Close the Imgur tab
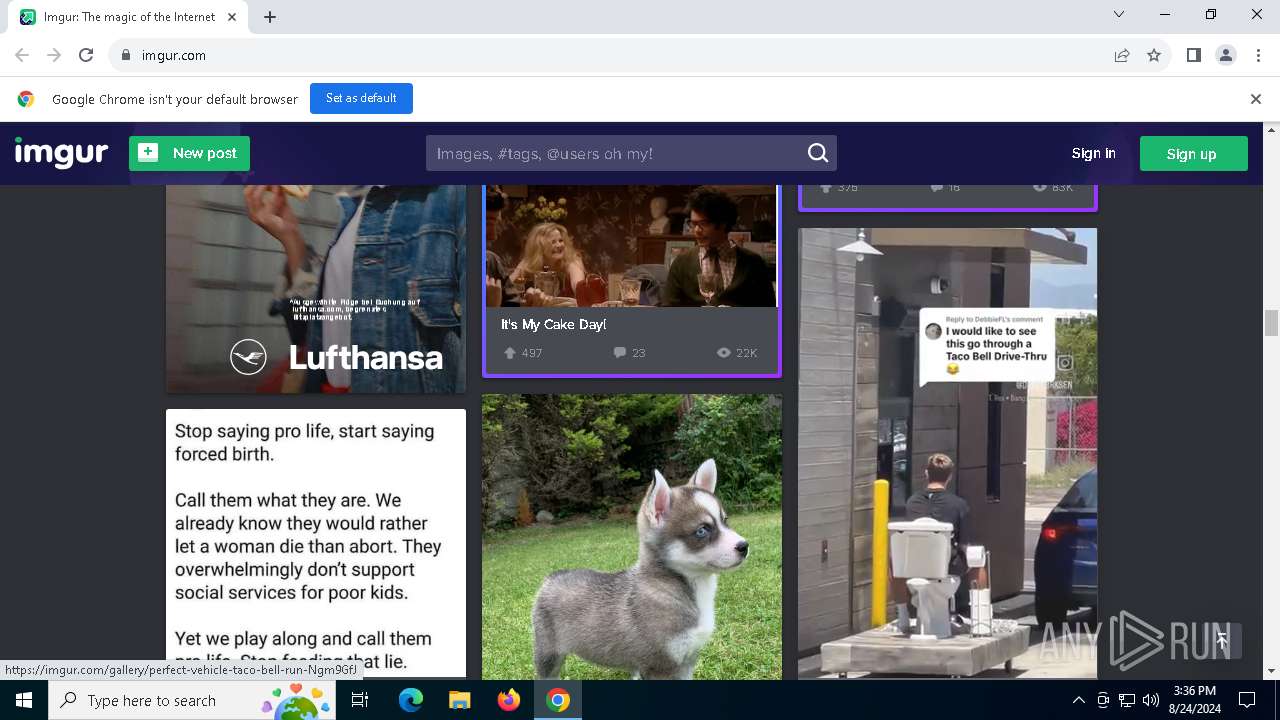Image resolution: width=1280 pixels, height=720 pixels. 233,17
